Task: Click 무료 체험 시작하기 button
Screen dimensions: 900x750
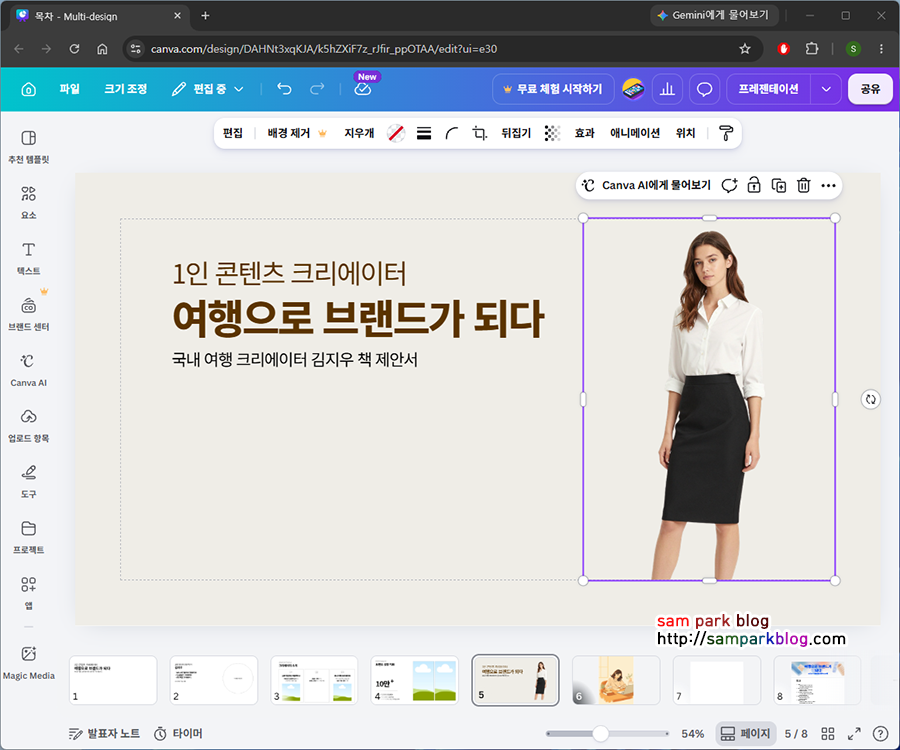Action: (553, 89)
